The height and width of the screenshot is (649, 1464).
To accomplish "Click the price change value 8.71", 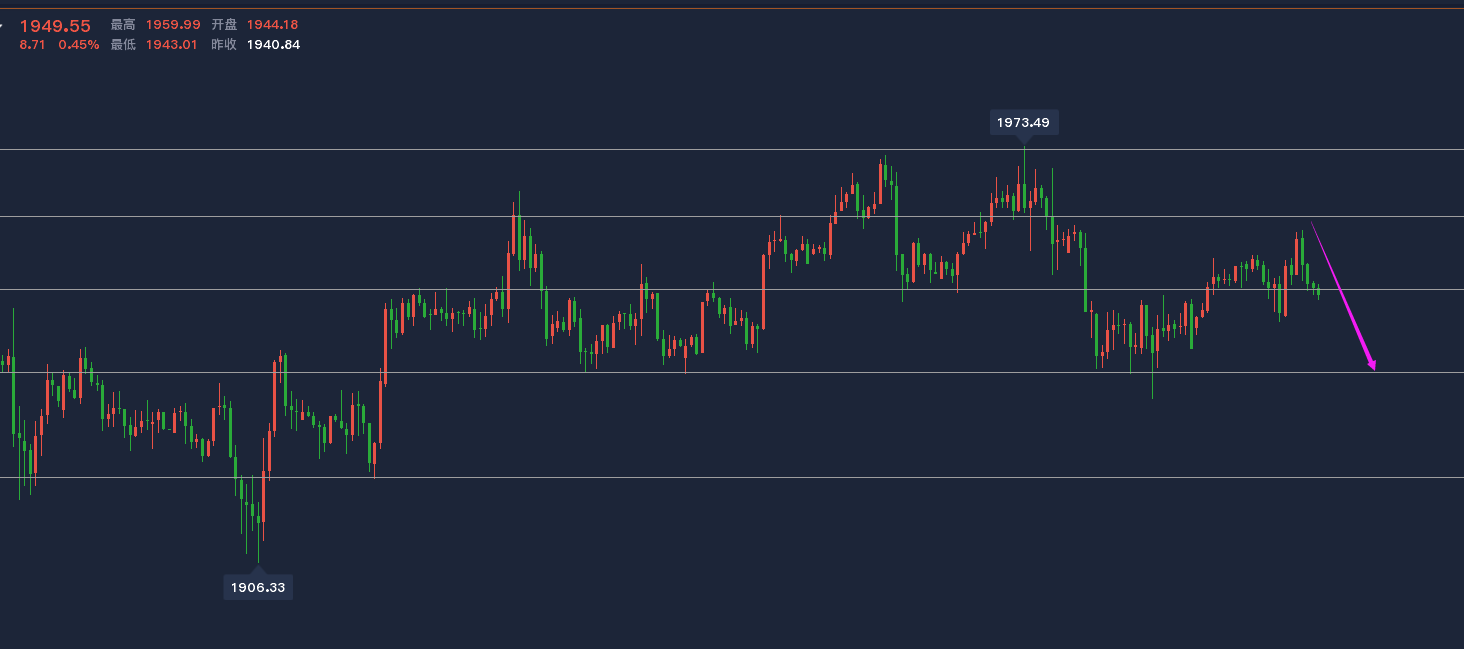I will [32, 45].
